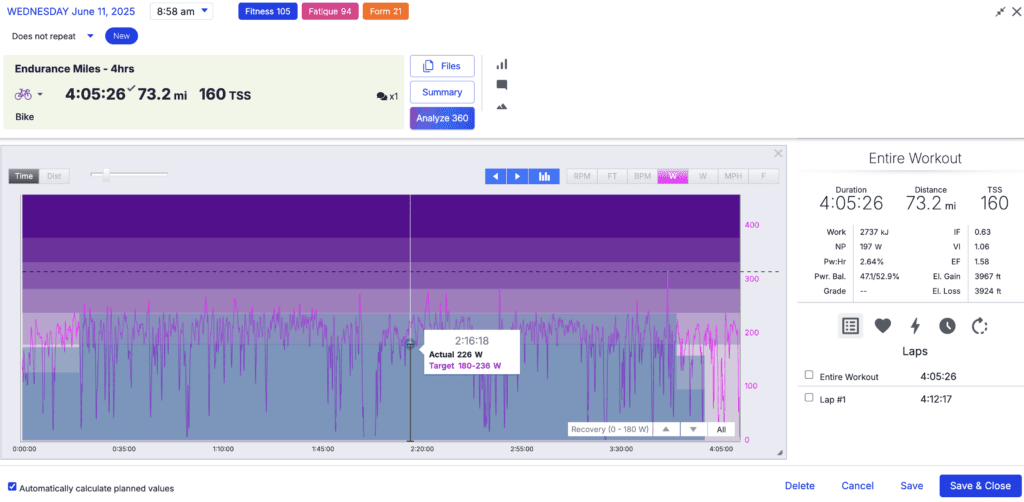This screenshot has width=1024, height=502.
Task: Click the 73.2 mi distance field in the summary card
Action: [x=163, y=95]
